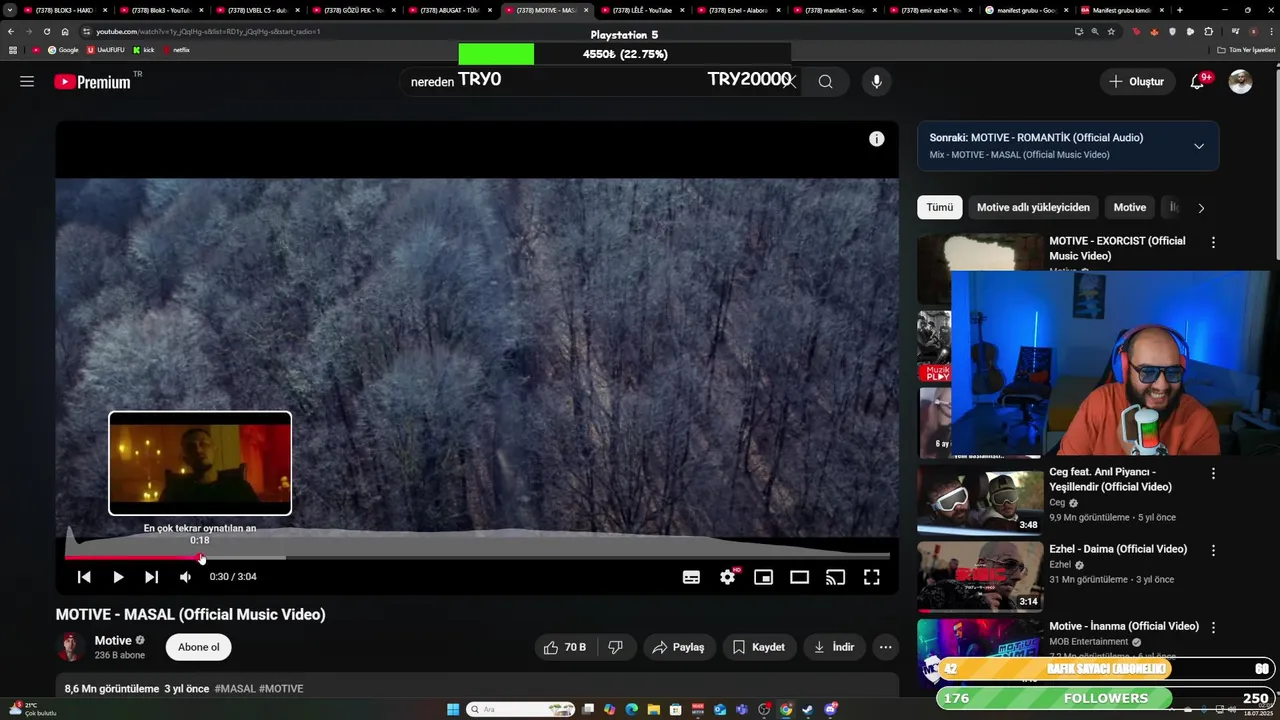Reload the page
This screenshot has height=720, width=1280.
pos(46,31)
